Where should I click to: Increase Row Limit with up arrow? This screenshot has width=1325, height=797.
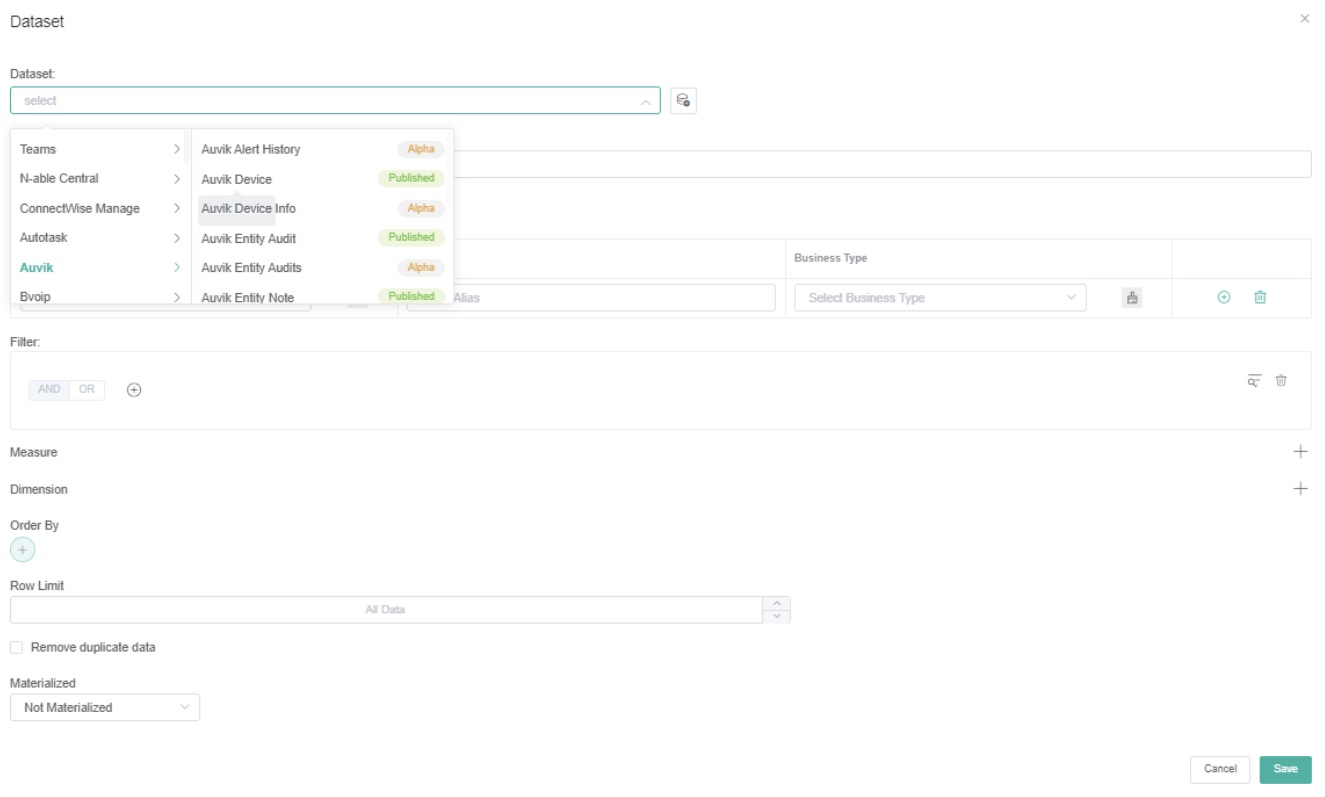click(776, 604)
